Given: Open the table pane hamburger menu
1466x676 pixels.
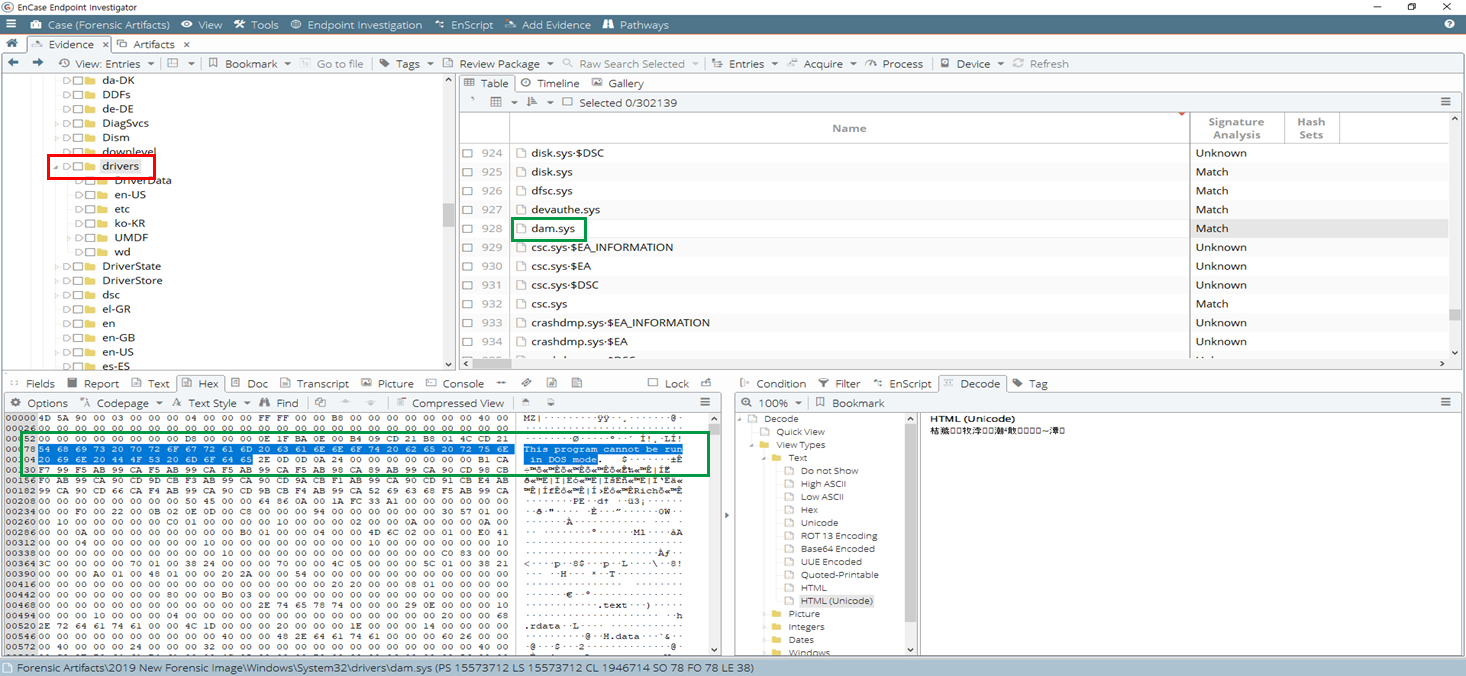Looking at the screenshot, I should pyautogui.click(x=1445, y=102).
